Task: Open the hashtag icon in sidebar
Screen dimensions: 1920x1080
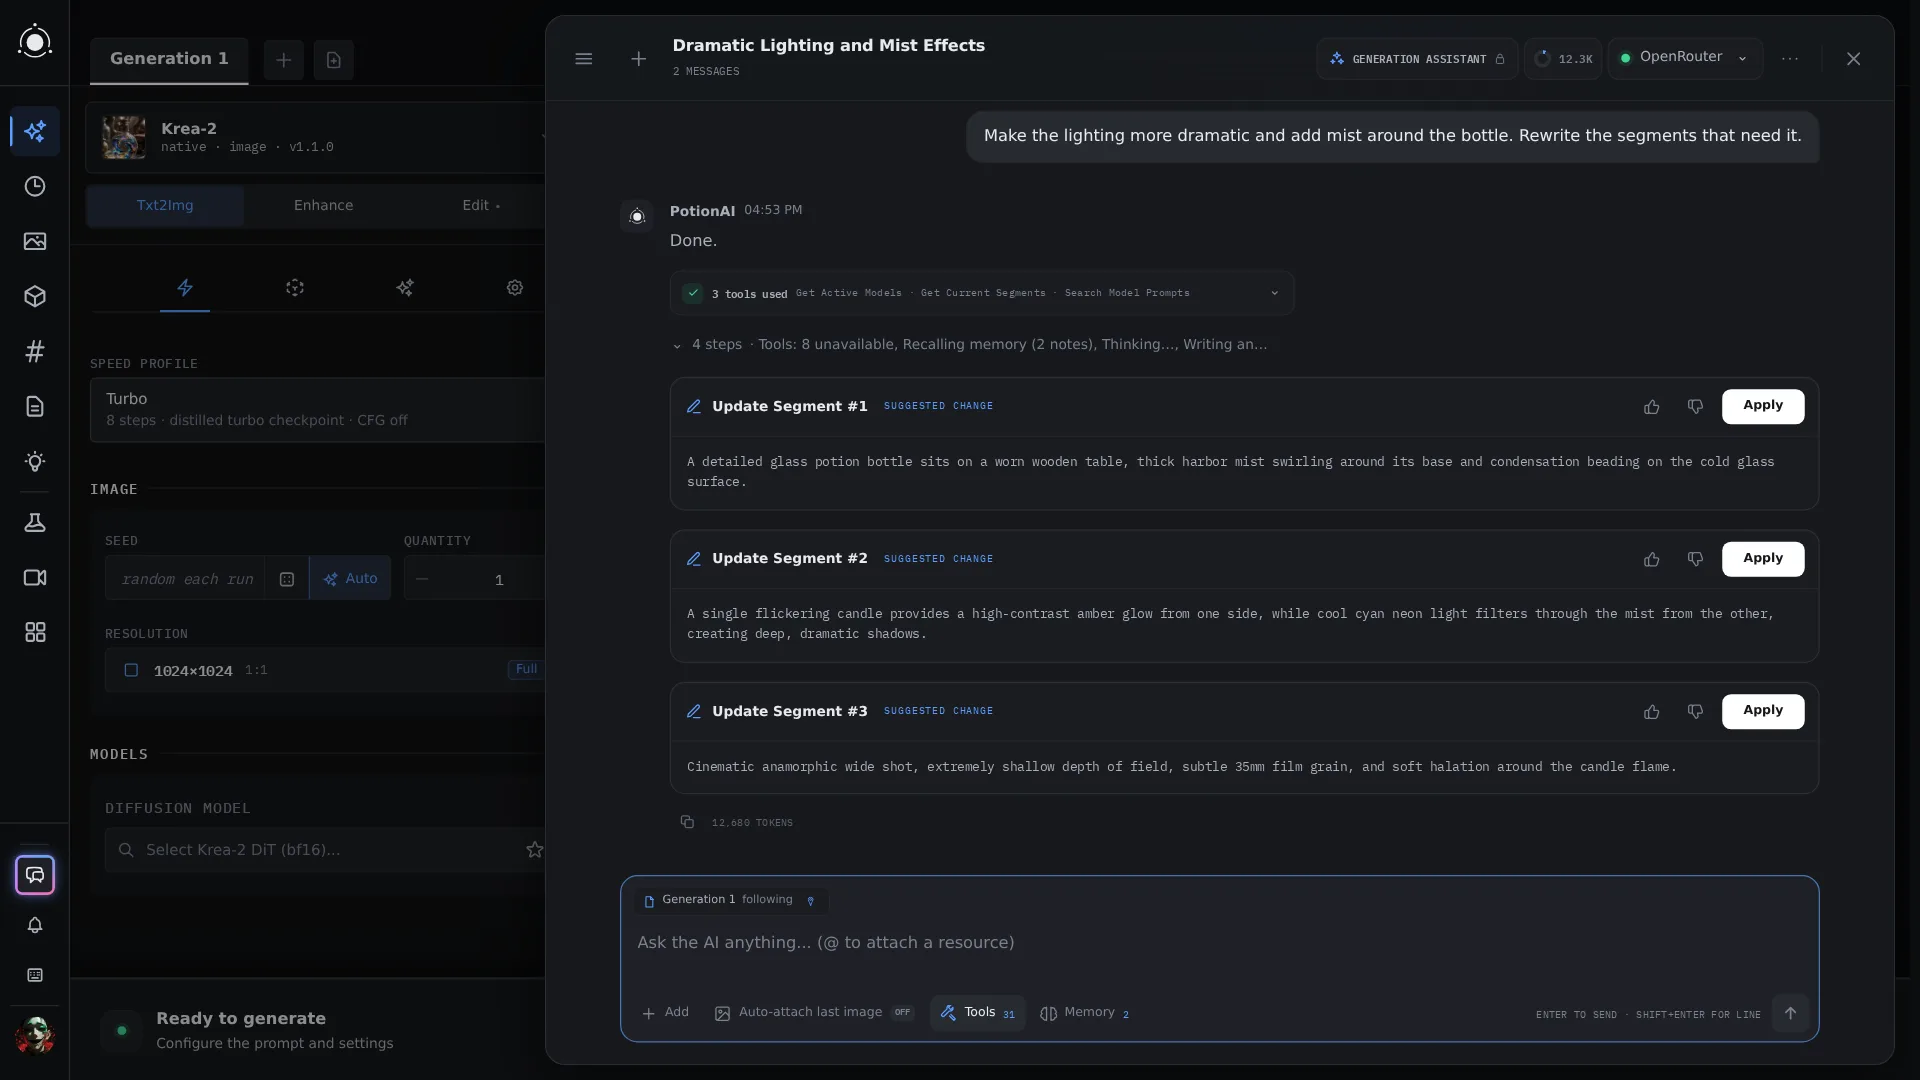Action: 35,351
